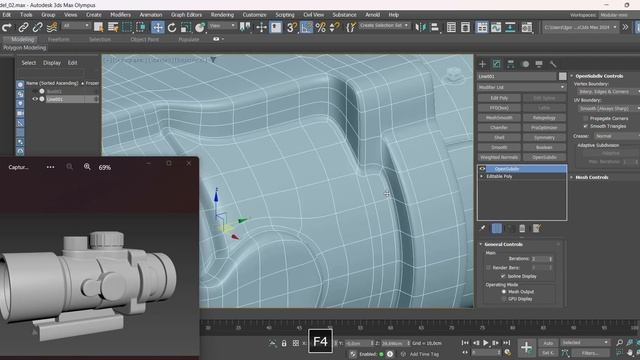The width and height of the screenshot is (640, 360).
Task: Open the UV Boundary dropdown
Action: coord(608,109)
